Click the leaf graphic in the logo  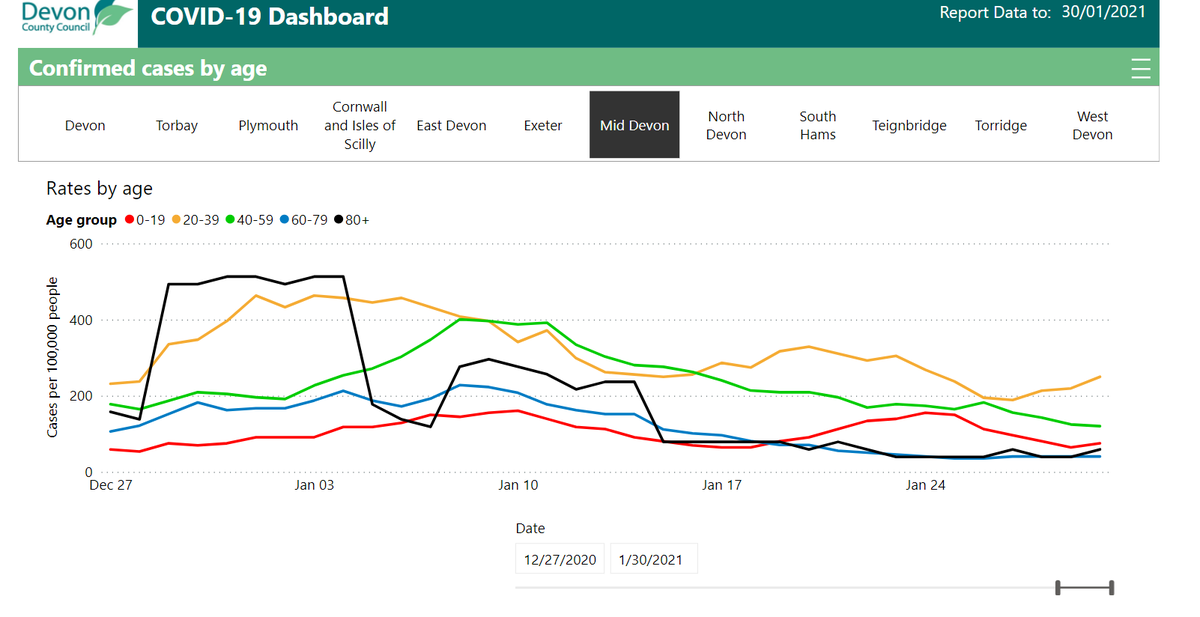tap(109, 16)
